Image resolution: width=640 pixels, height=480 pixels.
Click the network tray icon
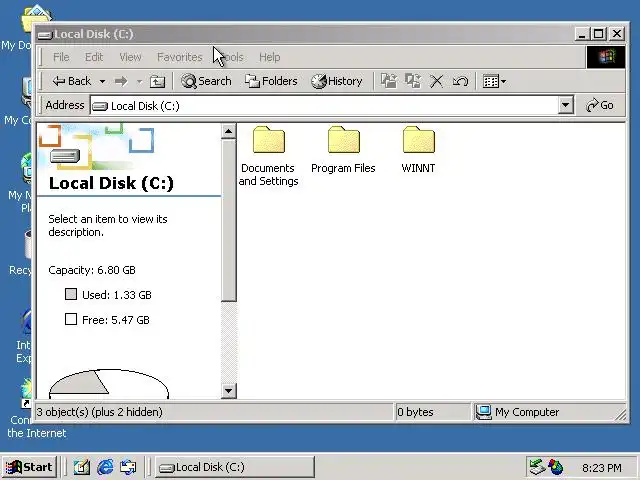[538, 467]
